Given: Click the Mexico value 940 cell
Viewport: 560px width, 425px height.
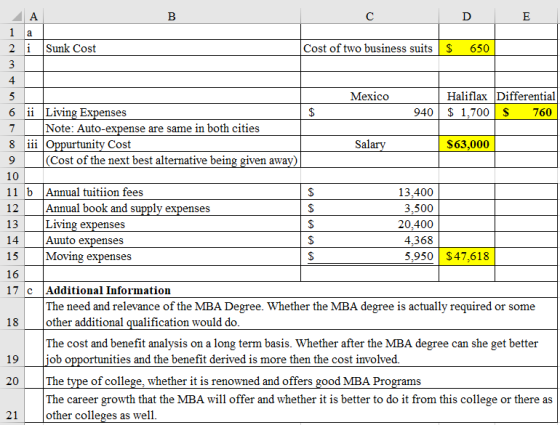Looking at the screenshot, I should 369,112.
